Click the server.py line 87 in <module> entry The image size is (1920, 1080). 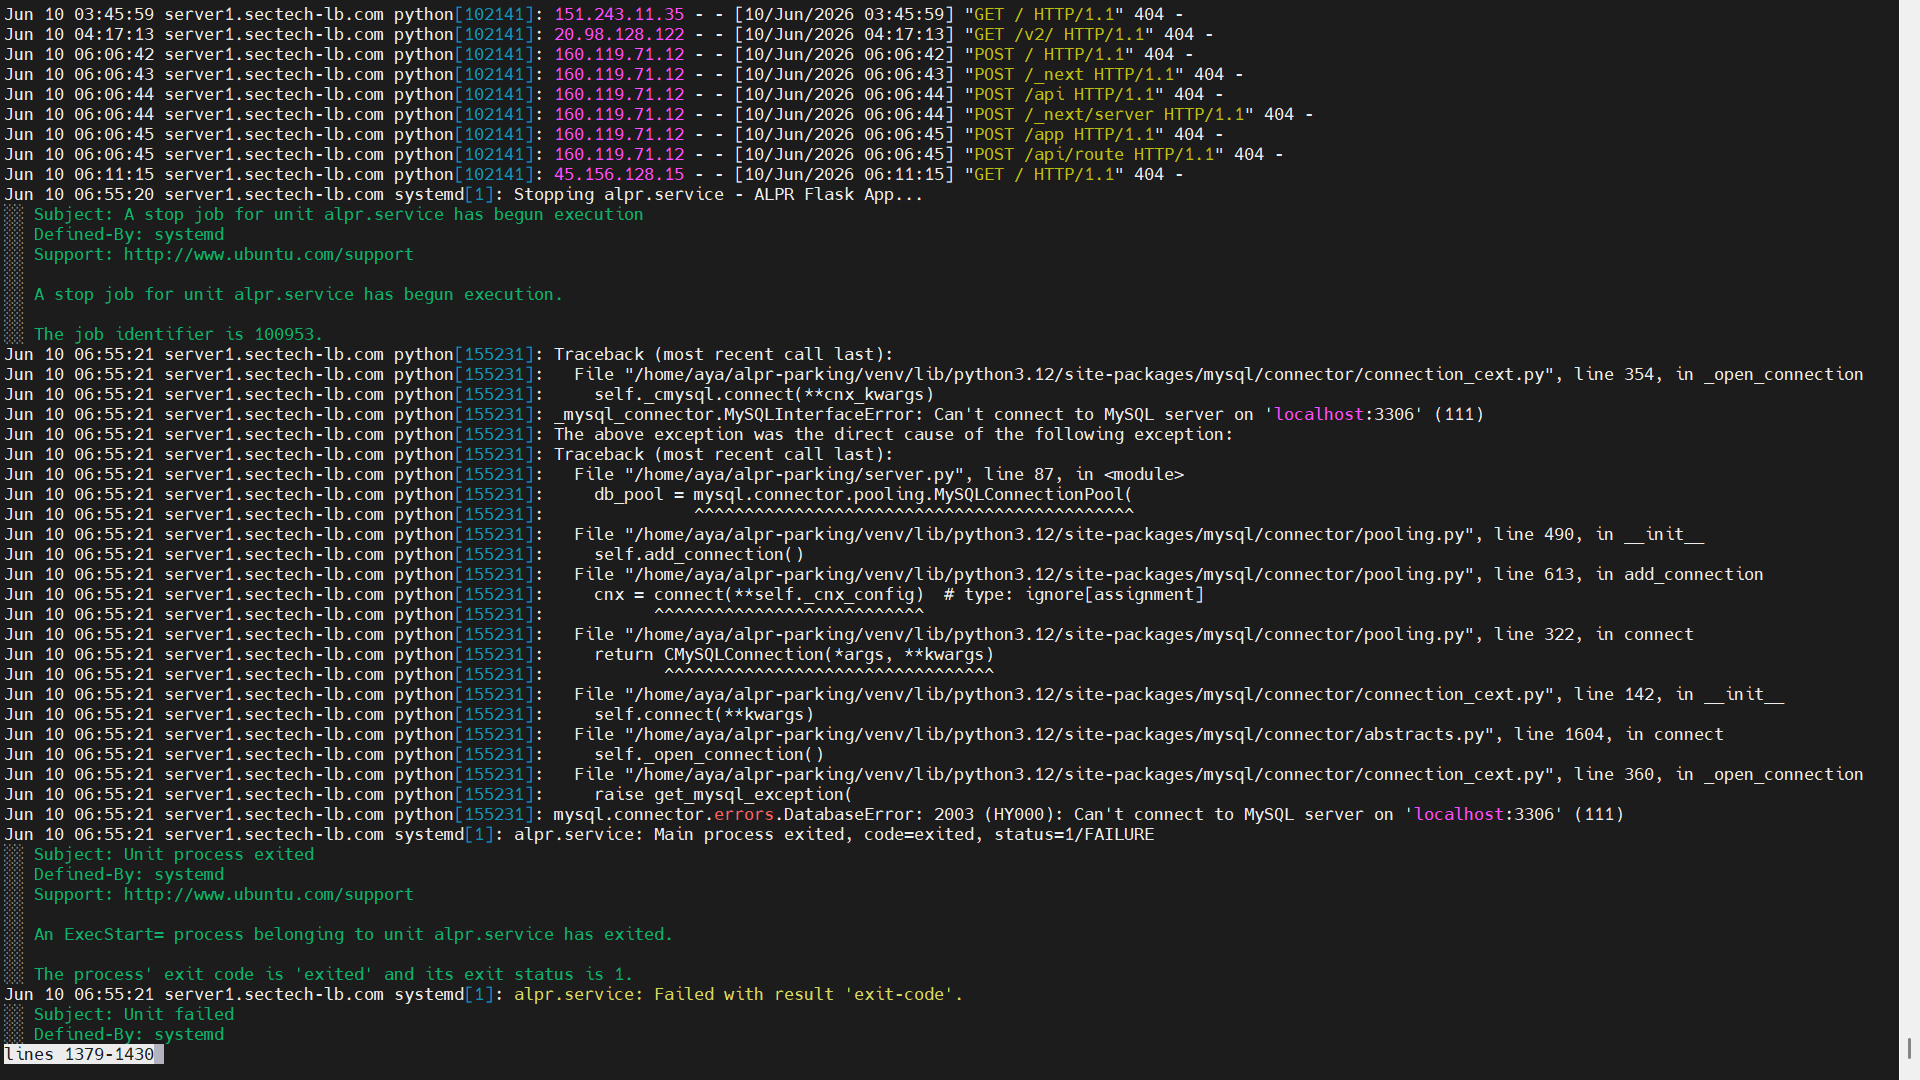[879, 474]
